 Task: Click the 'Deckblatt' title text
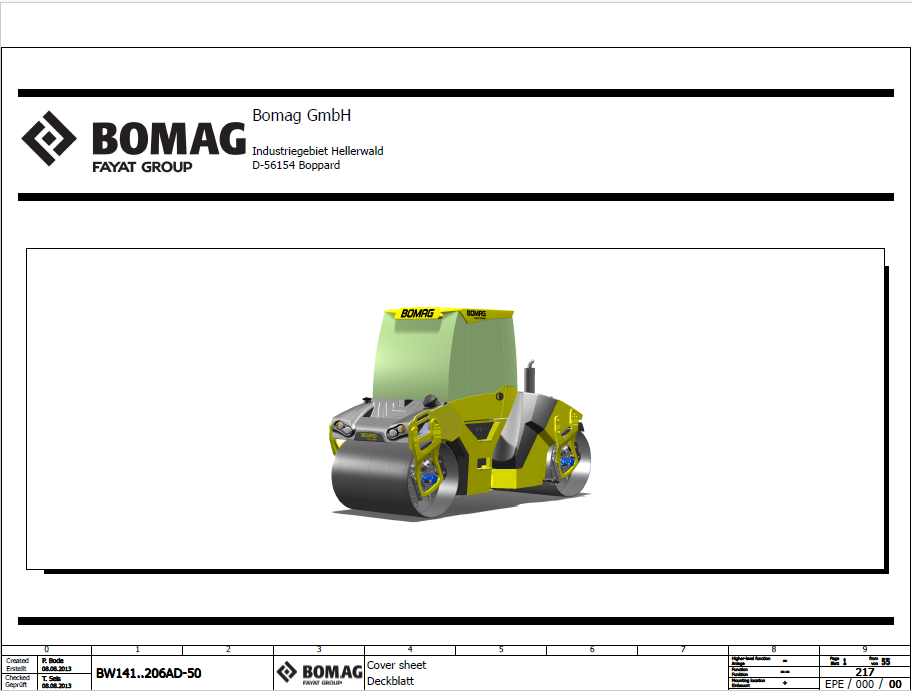coord(390,681)
